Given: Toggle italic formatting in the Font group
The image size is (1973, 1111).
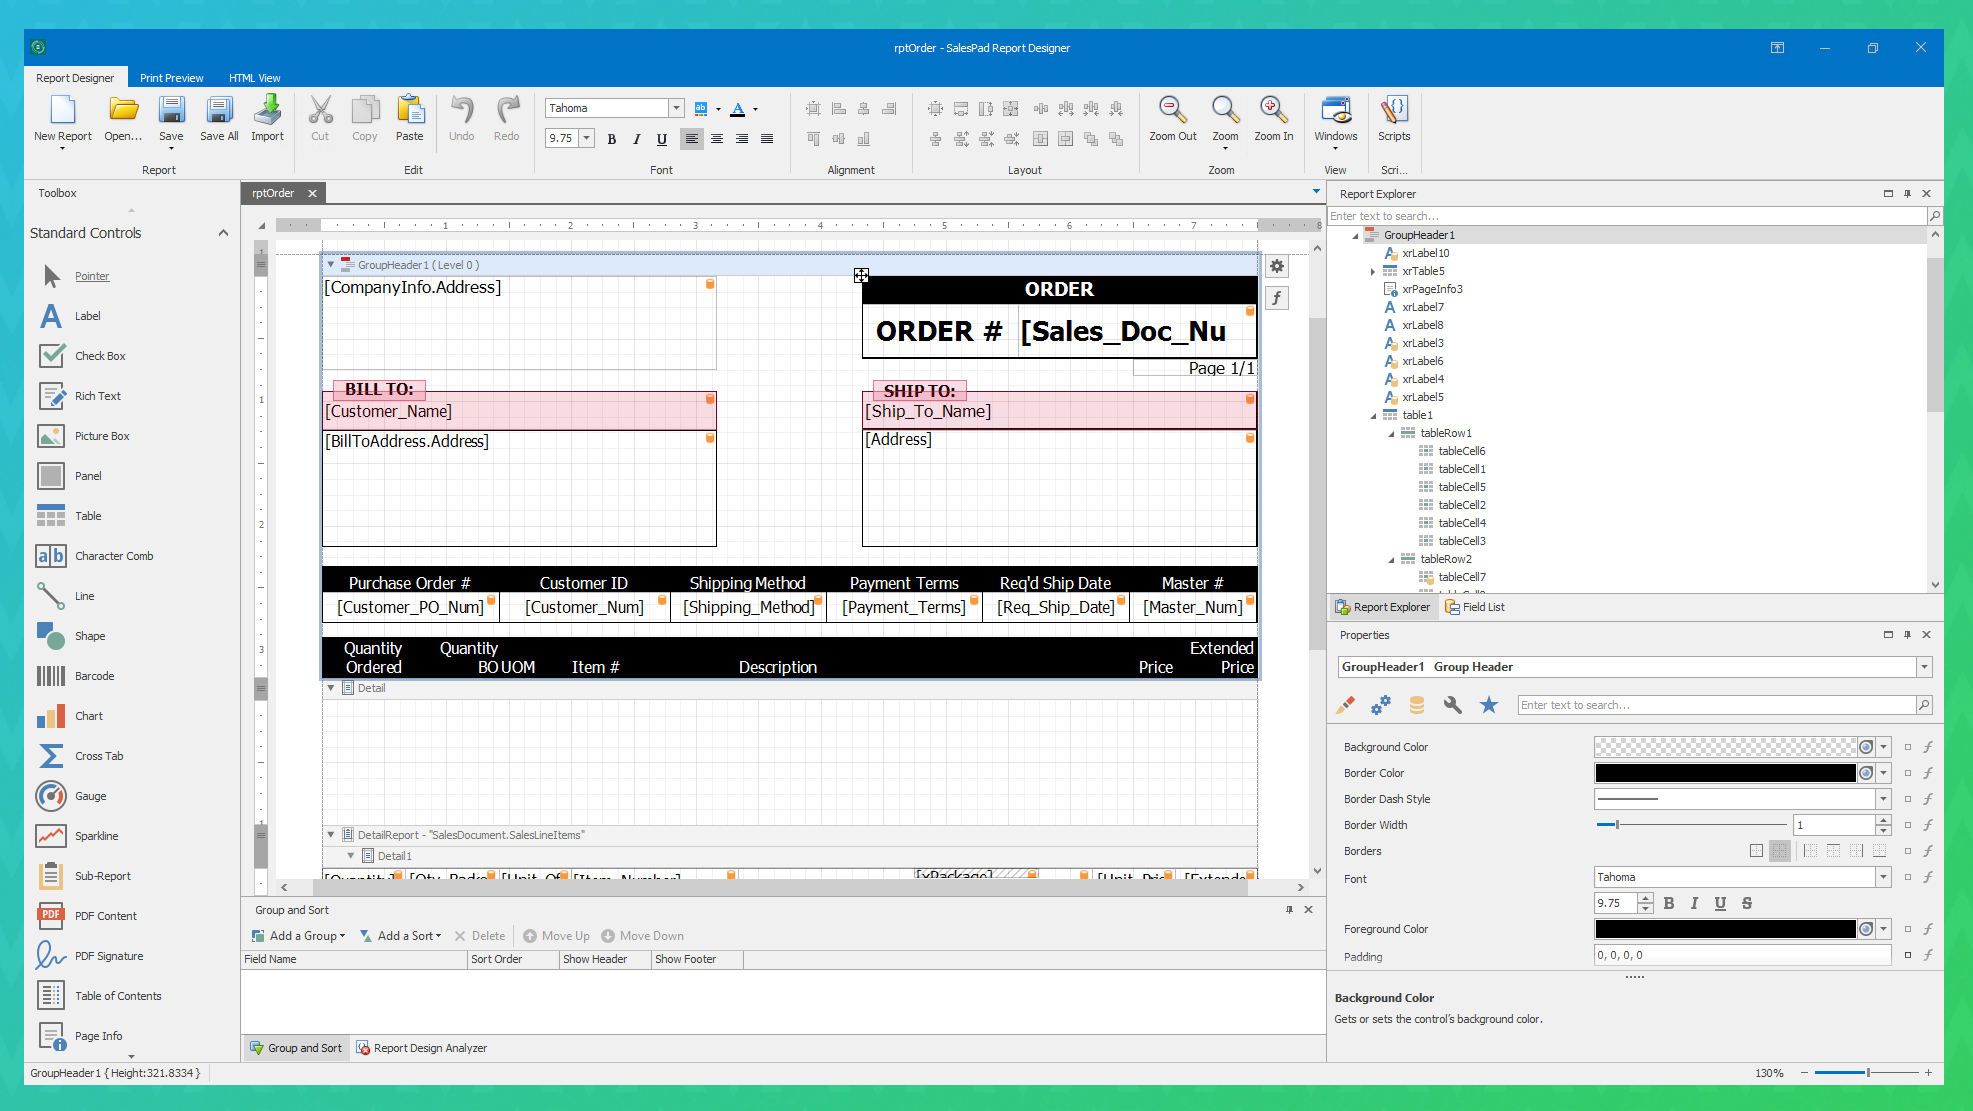Looking at the screenshot, I should 637,139.
